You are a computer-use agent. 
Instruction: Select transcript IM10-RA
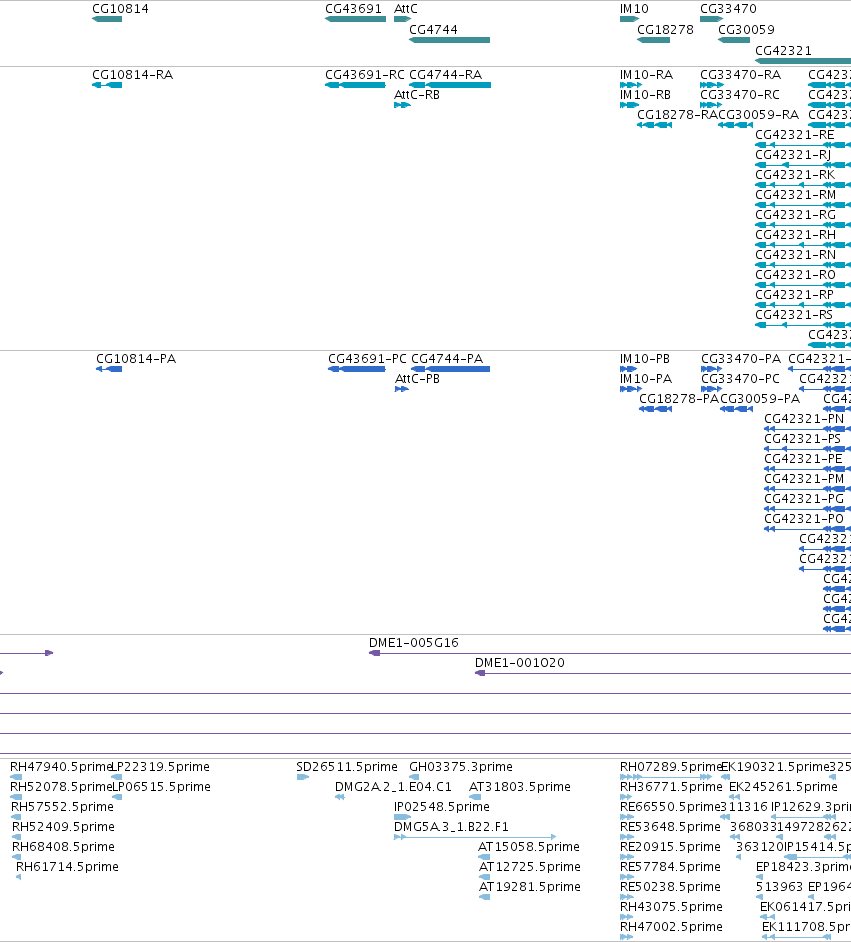646,75
